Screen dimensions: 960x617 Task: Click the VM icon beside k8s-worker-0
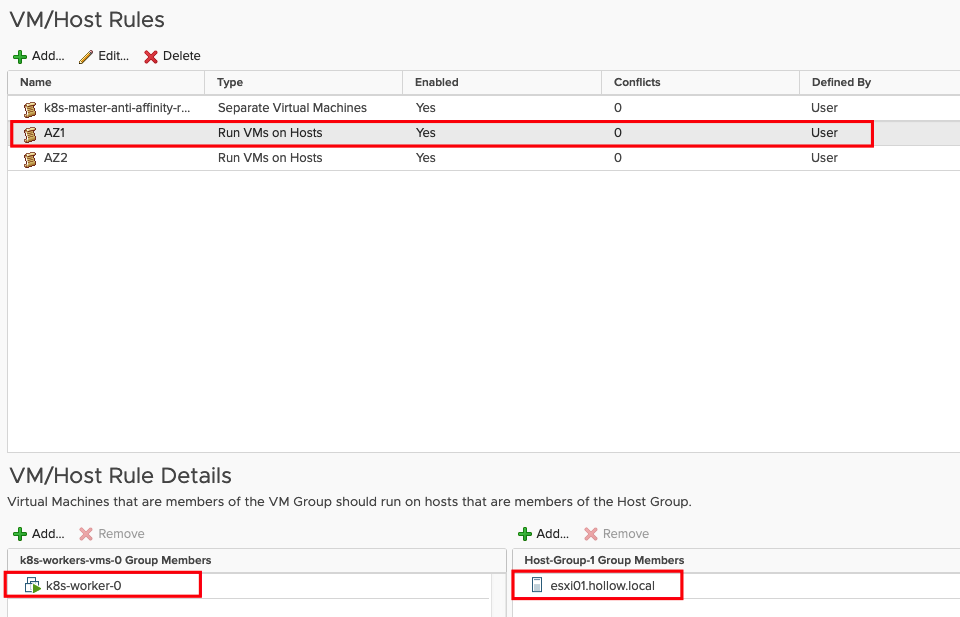32,585
